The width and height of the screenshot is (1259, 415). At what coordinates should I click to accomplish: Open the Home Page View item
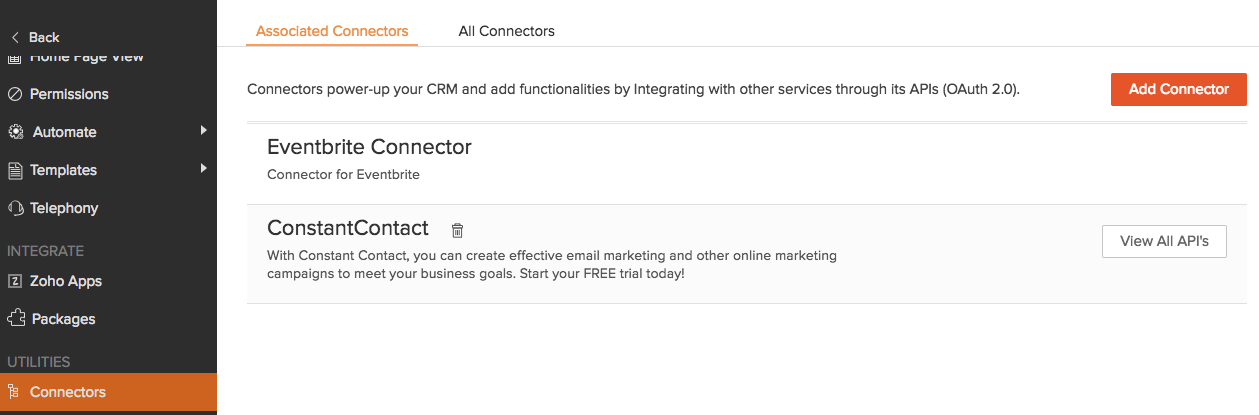(x=87, y=57)
